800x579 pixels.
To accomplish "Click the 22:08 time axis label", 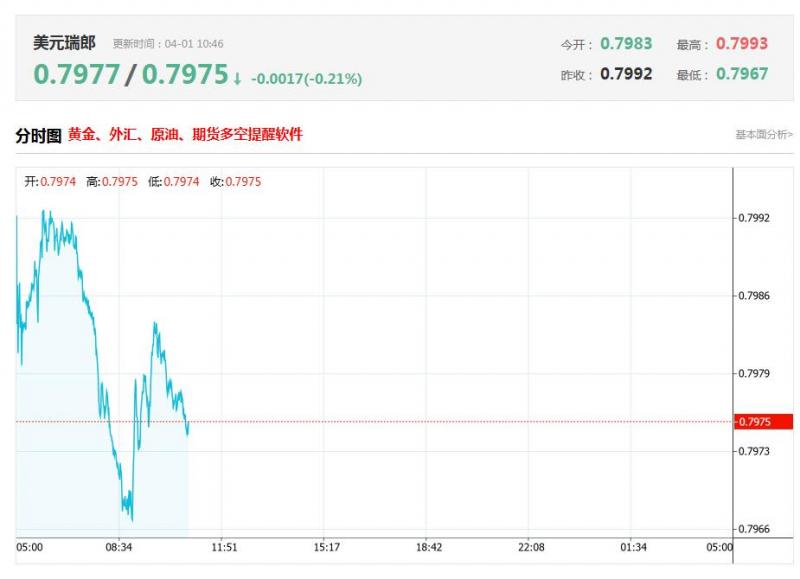I will [531, 547].
